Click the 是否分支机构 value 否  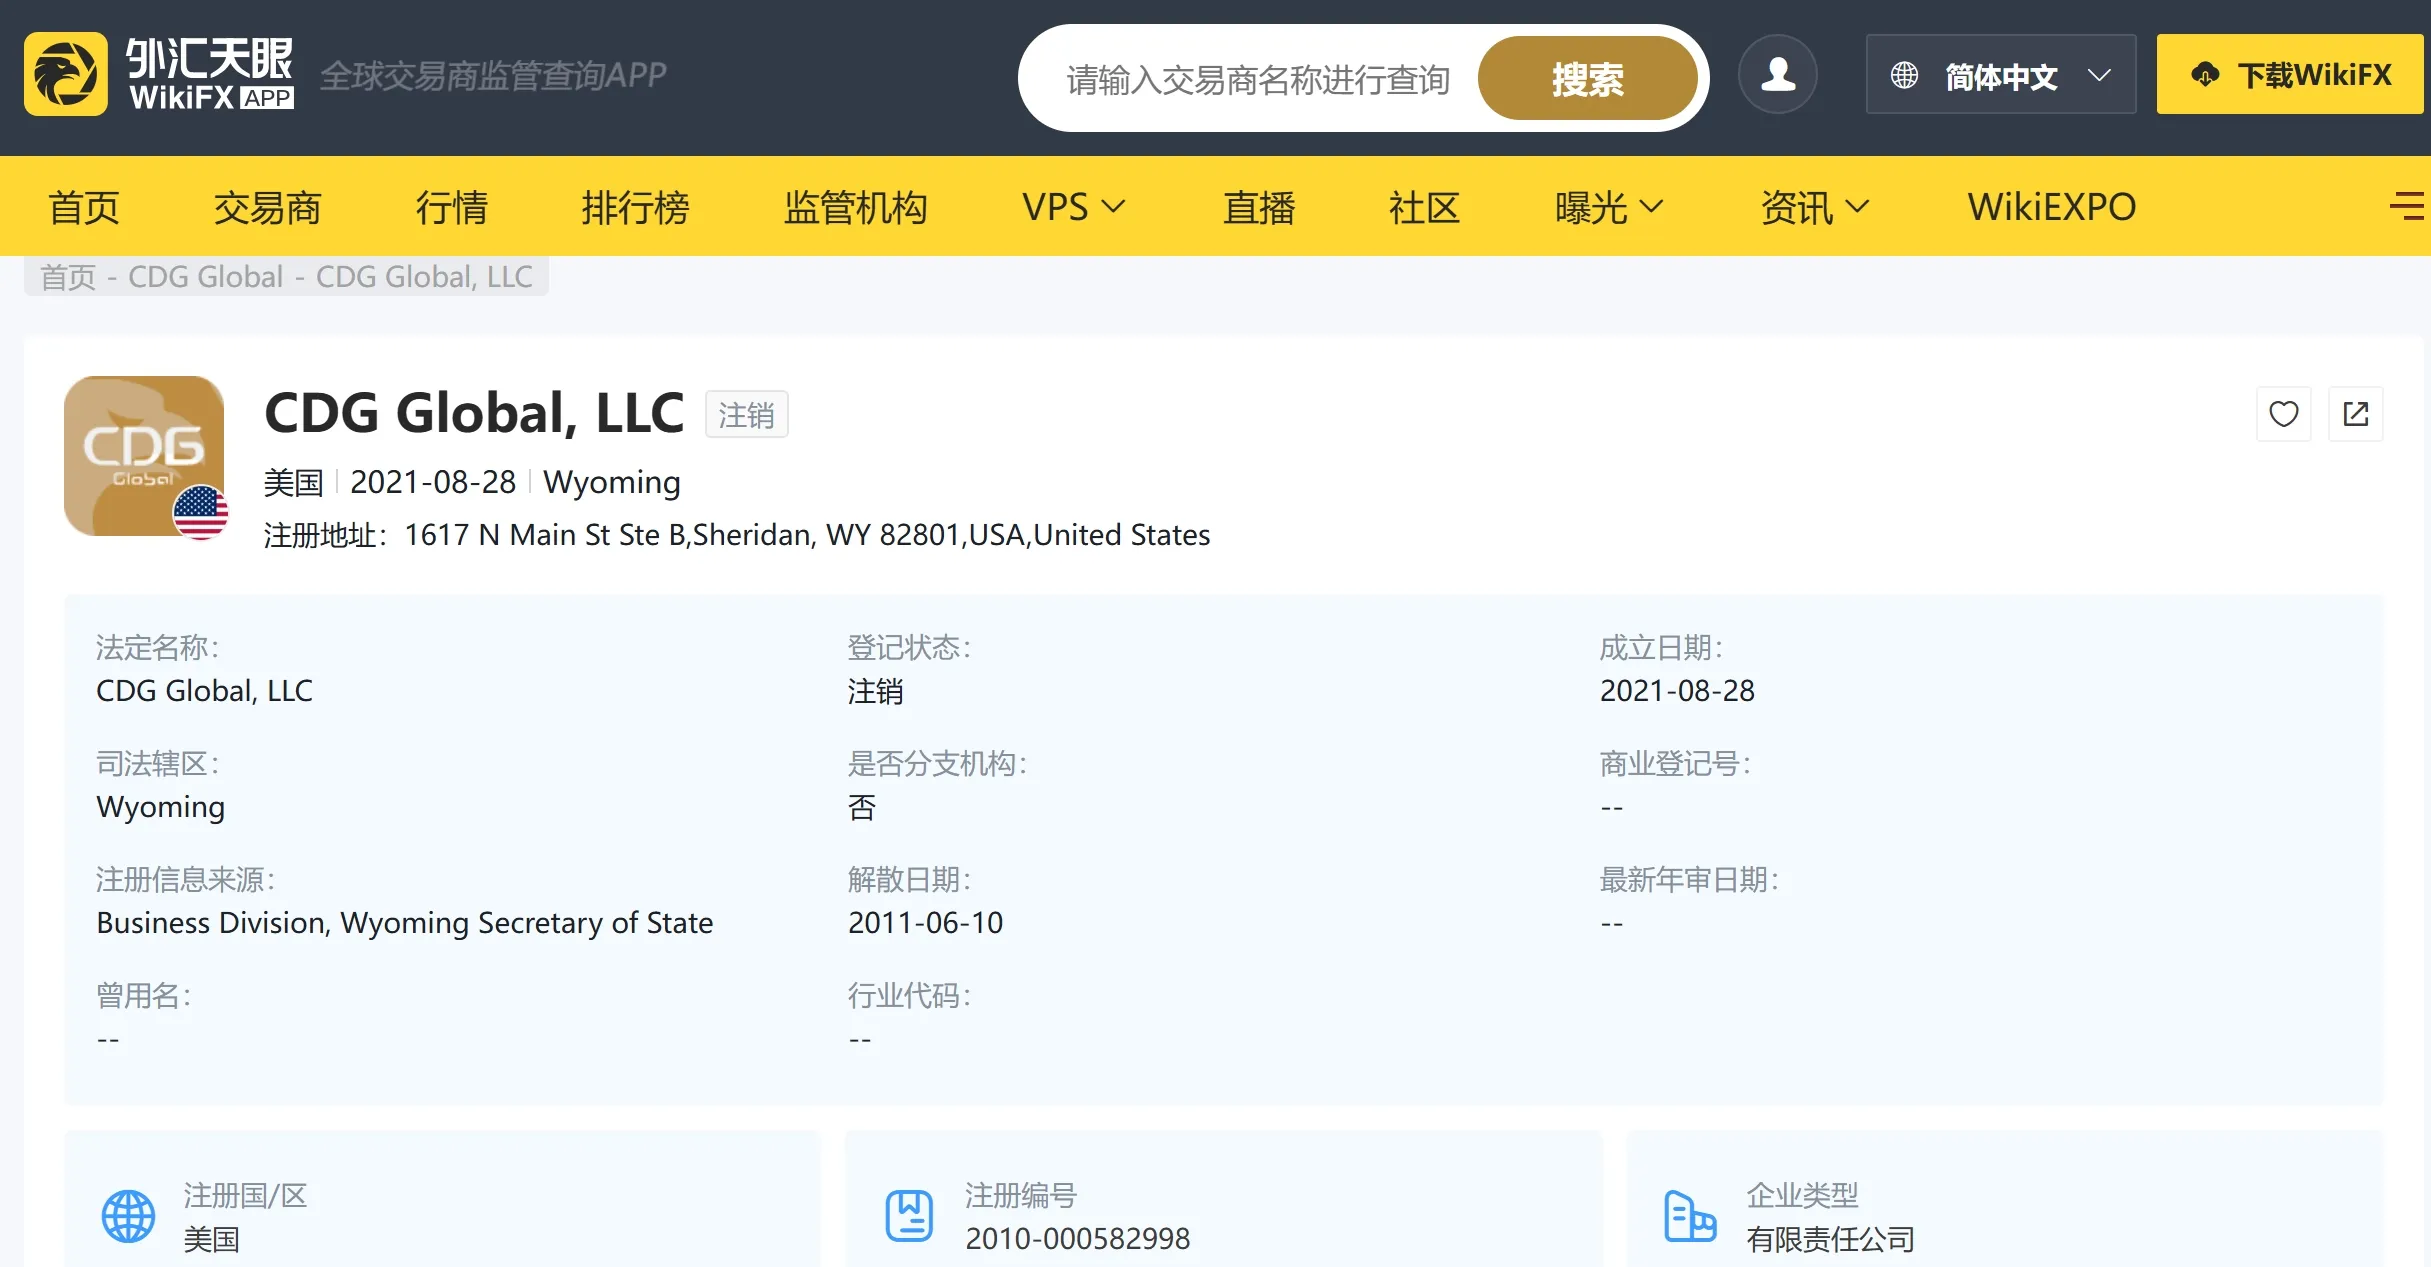coord(862,807)
